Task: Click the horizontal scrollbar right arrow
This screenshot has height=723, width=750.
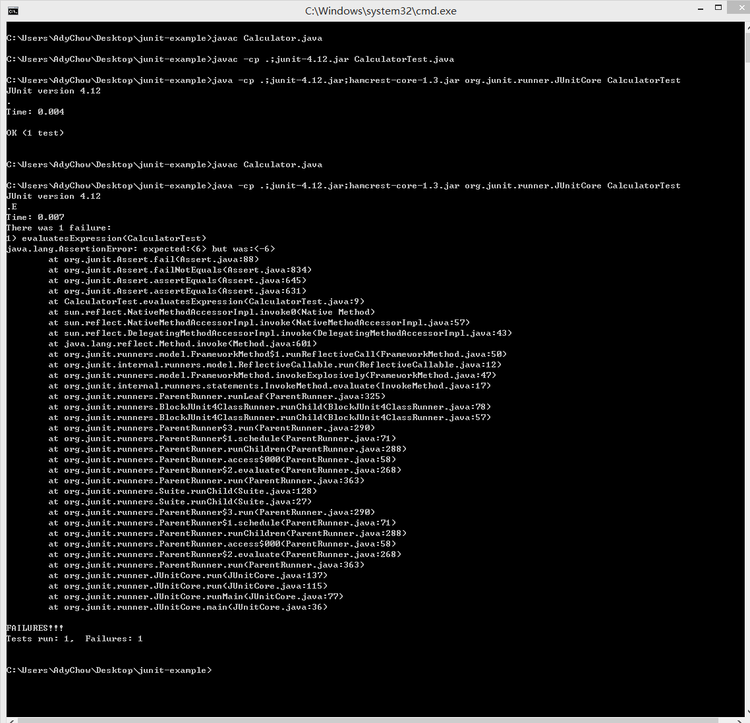Action: coord(739,720)
